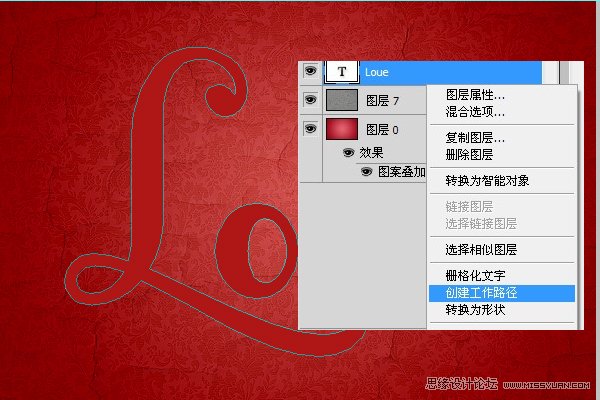Choose 转换为智能对象 menu entry
Viewport: 600px width, 400px height.
click(x=487, y=180)
